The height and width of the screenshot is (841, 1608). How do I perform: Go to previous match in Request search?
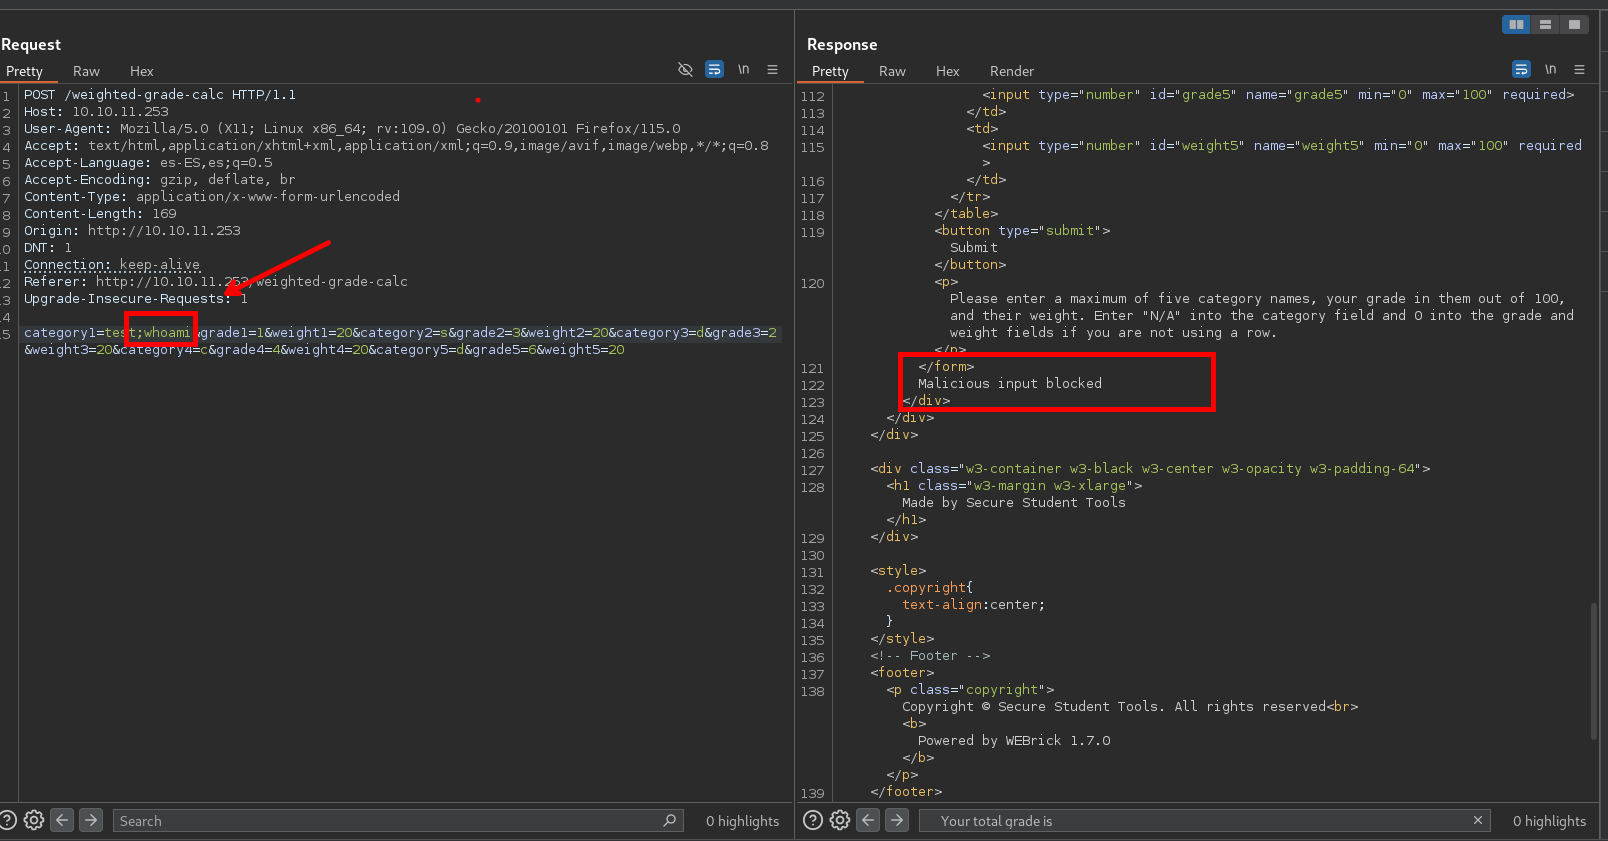click(x=62, y=820)
